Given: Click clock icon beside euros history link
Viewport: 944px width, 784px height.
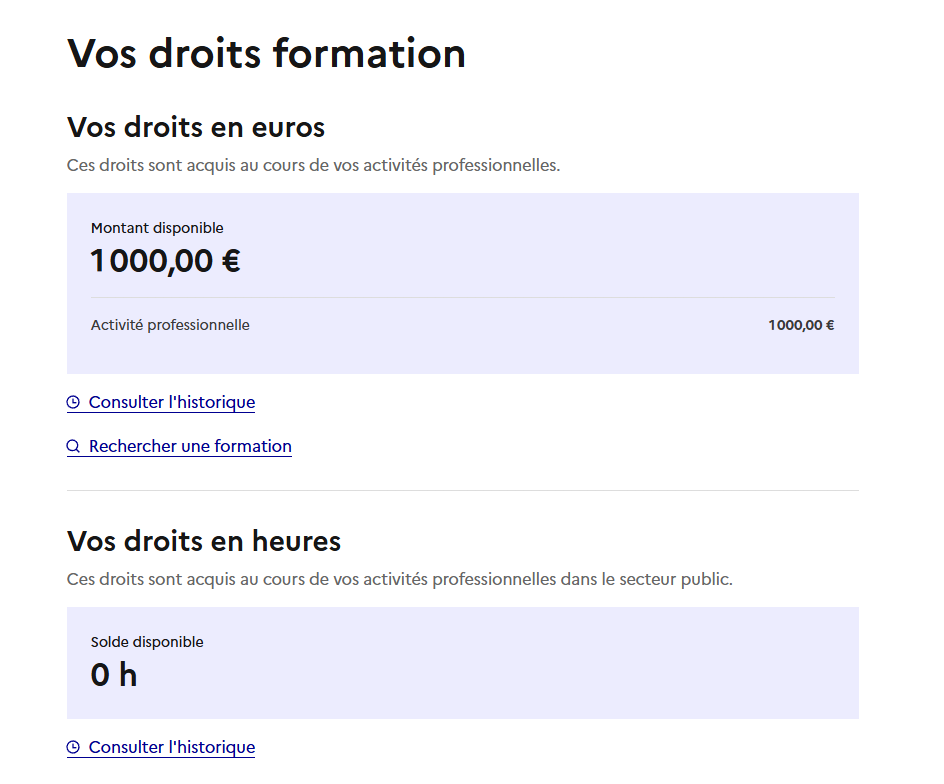Looking at the screenshot, I should point(73,402).
